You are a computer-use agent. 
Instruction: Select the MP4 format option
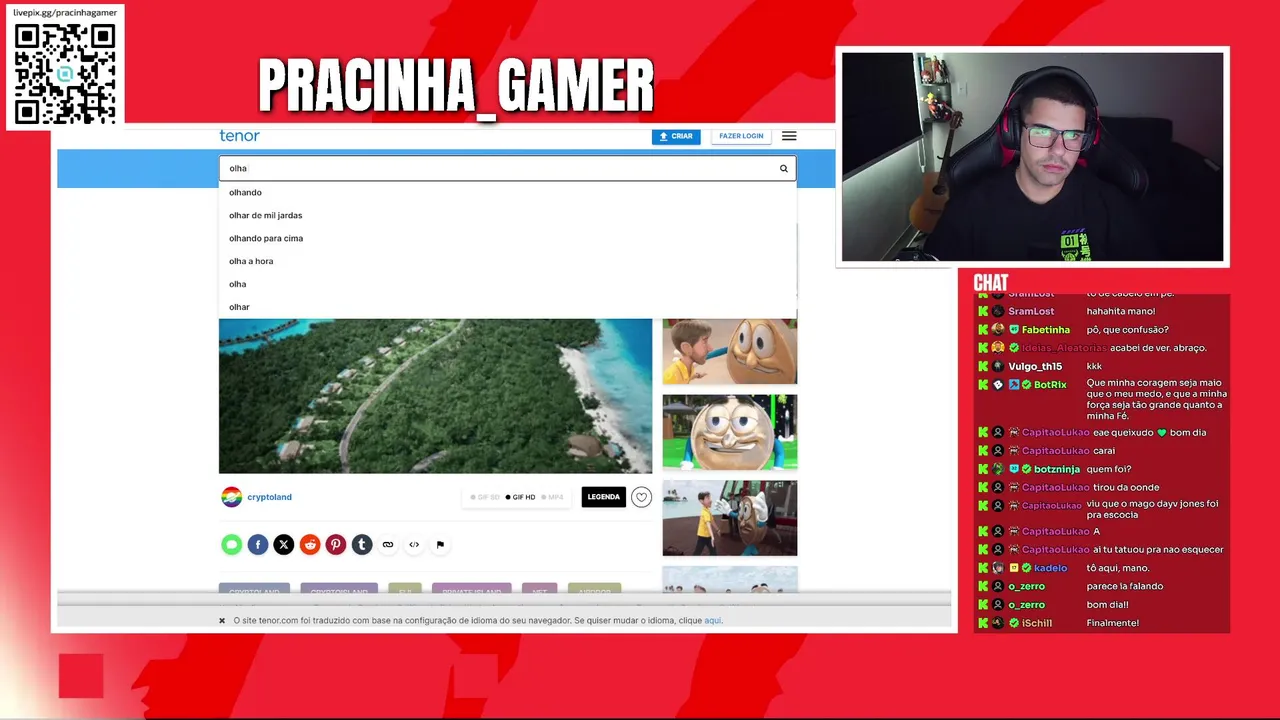pyautogui.click(x=552, y=497)
